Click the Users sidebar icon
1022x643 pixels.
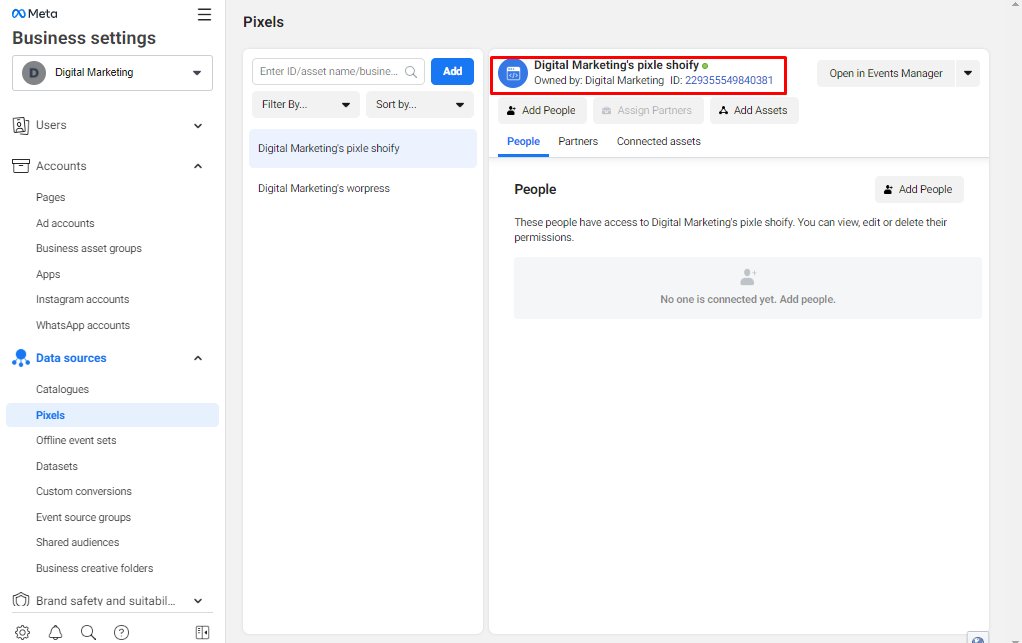click(x=21, y=126)
